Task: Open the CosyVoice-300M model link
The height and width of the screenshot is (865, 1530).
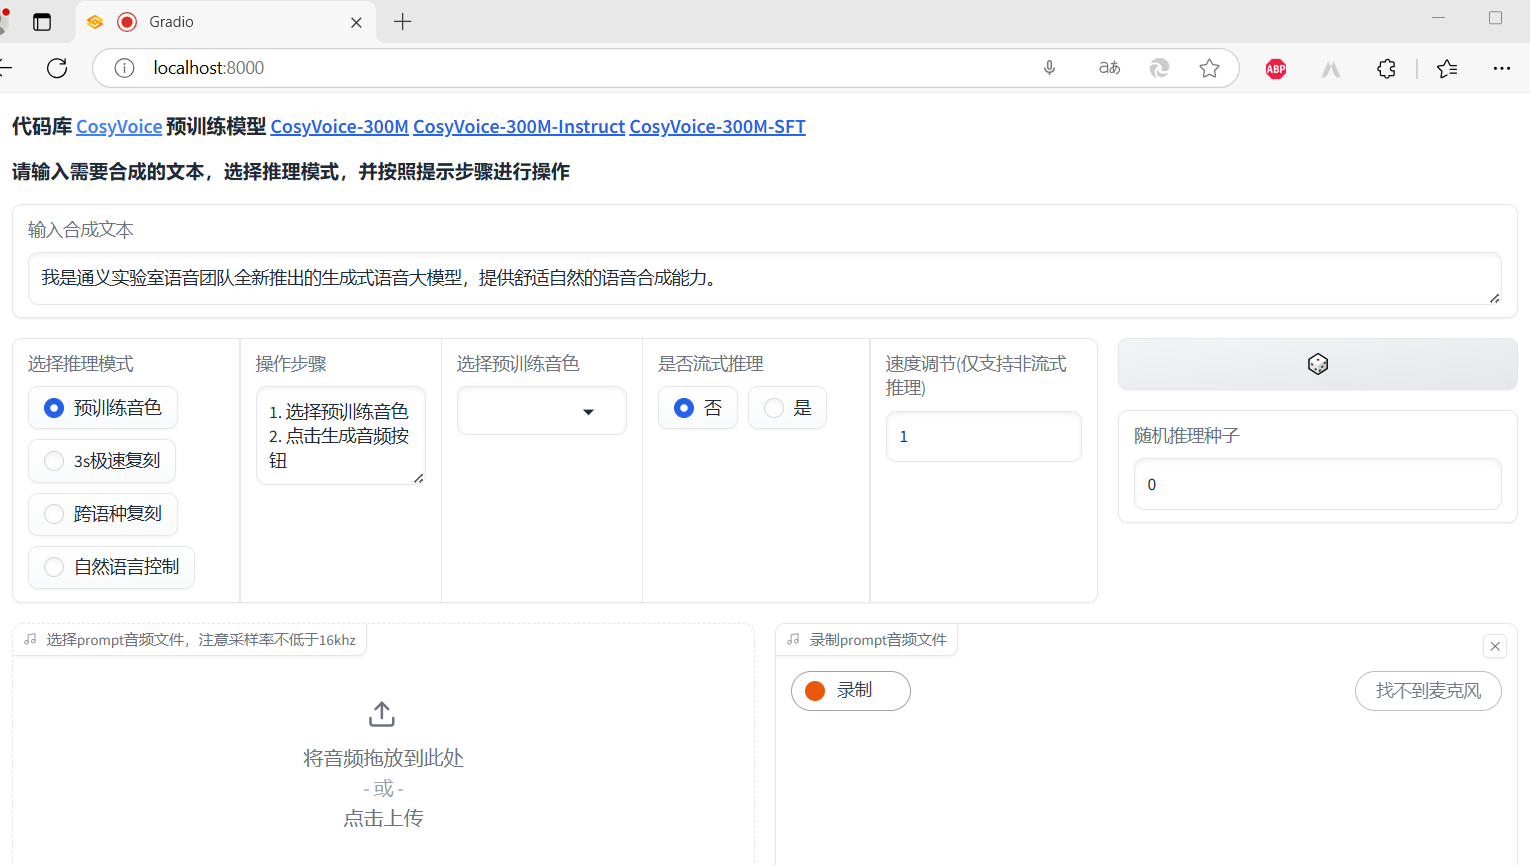Action: click(x=339, y=127)
